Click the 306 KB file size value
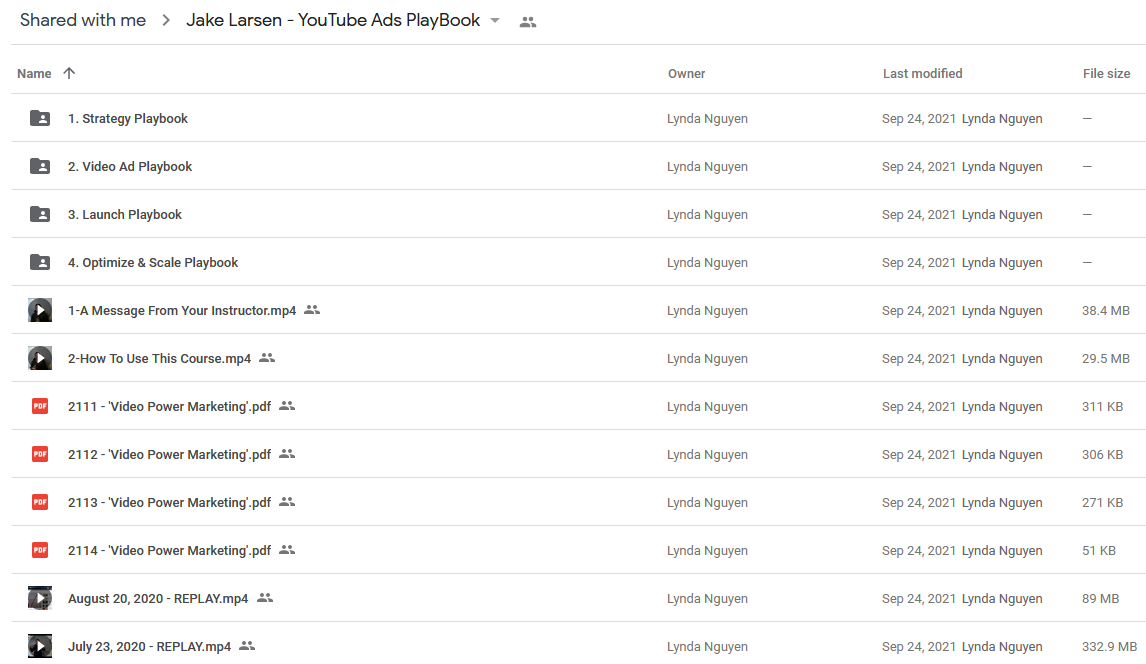This screenshot has width=1146, height=664. point(1102,454)
